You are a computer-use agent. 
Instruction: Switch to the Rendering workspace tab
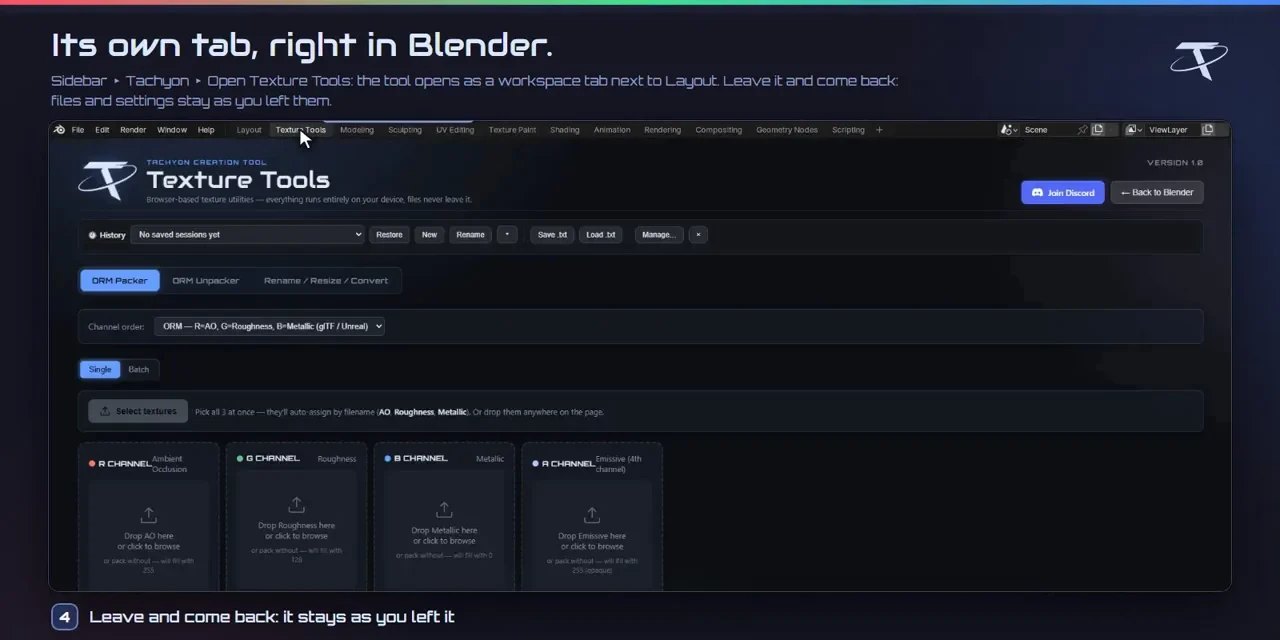pyautogui.click(x=662, y=130)
